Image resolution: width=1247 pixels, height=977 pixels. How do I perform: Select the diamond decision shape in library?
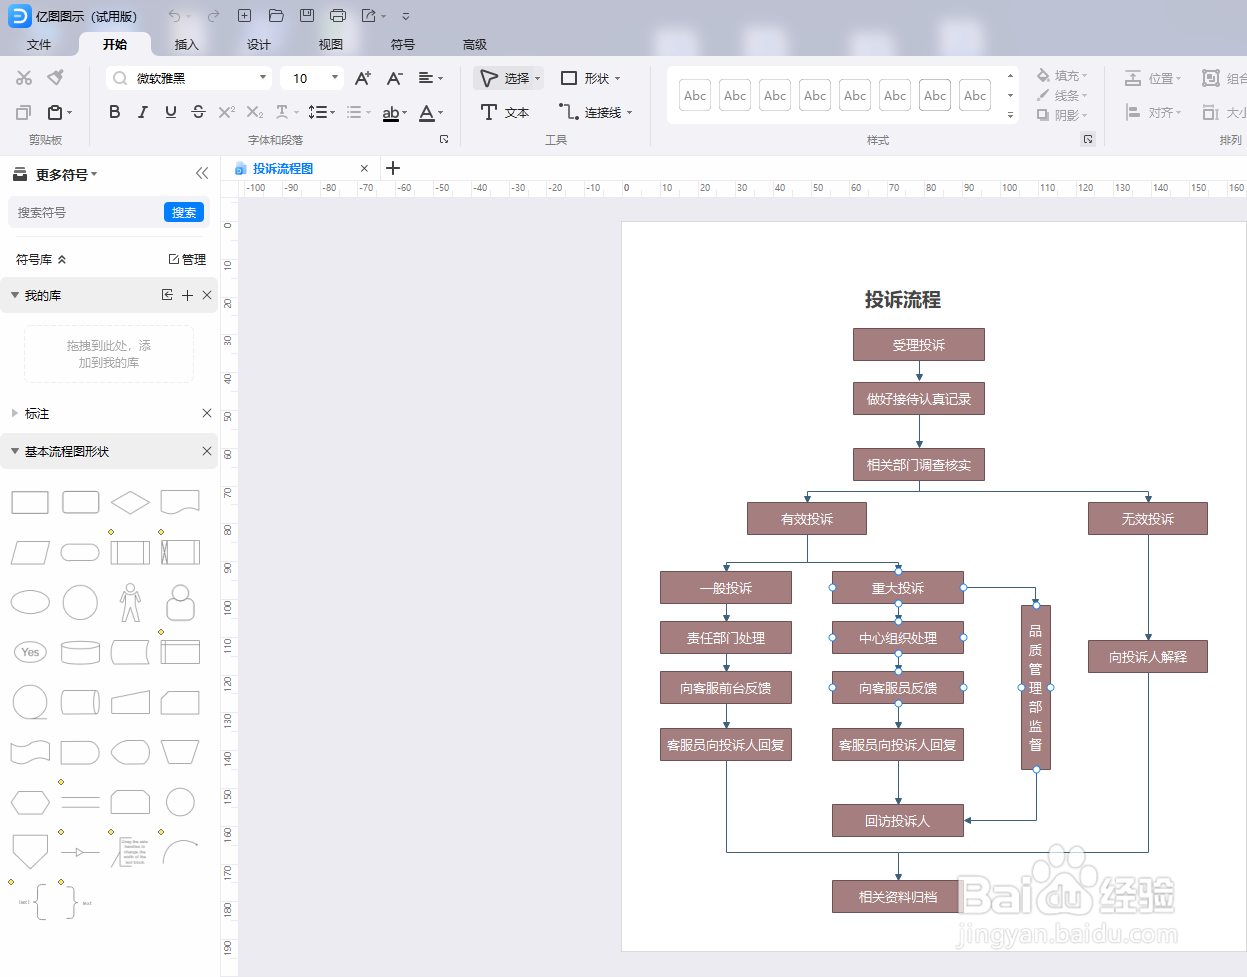pos(130,502)
